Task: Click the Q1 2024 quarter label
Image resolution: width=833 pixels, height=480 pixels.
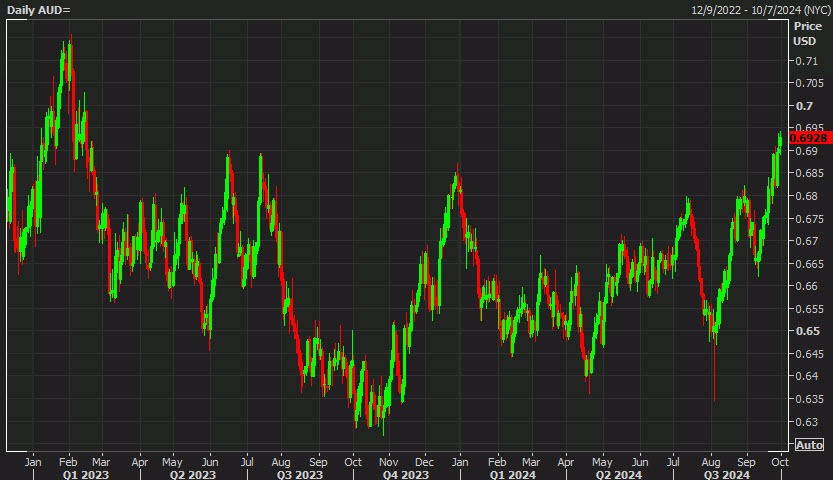Action: [513, 474]
